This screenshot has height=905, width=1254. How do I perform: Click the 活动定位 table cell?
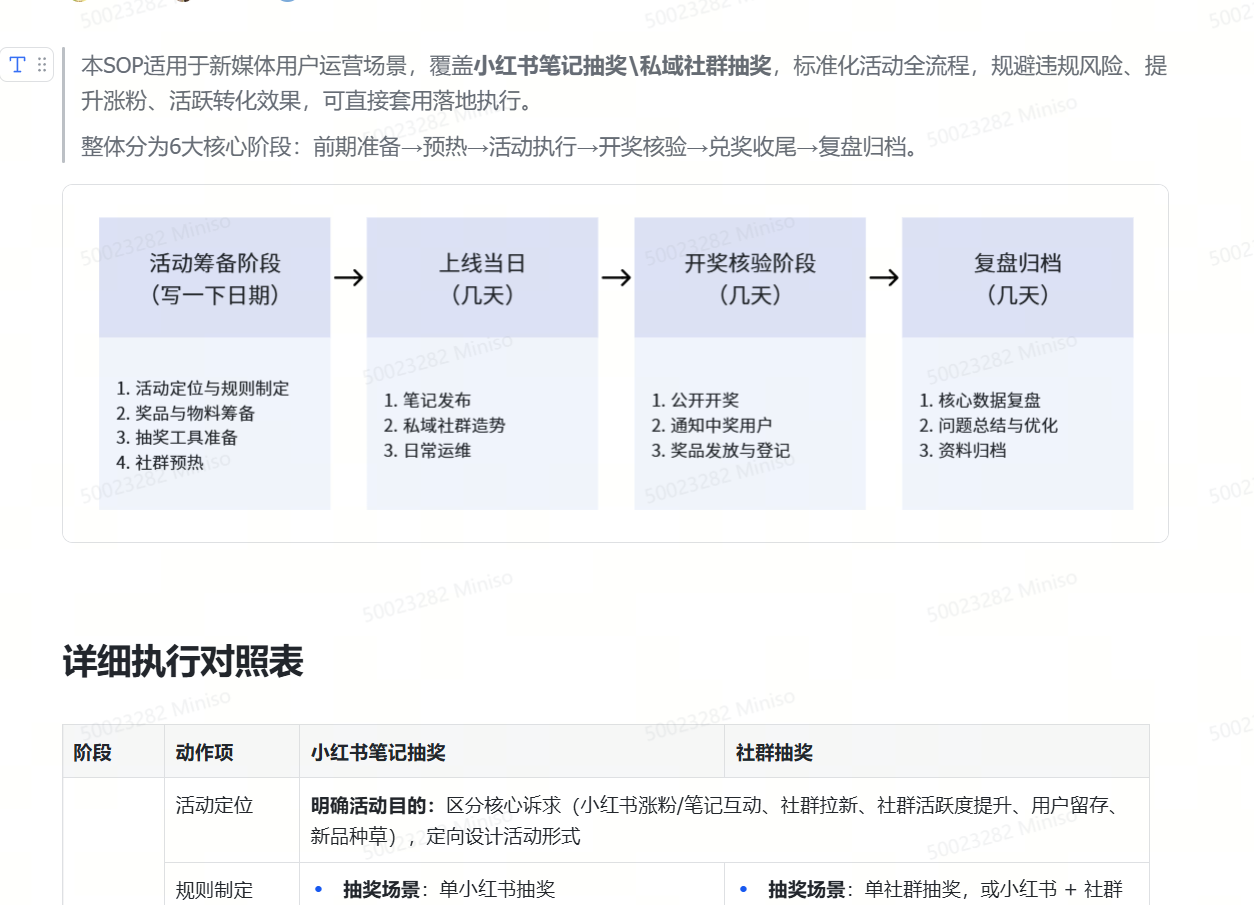point(232,820)
